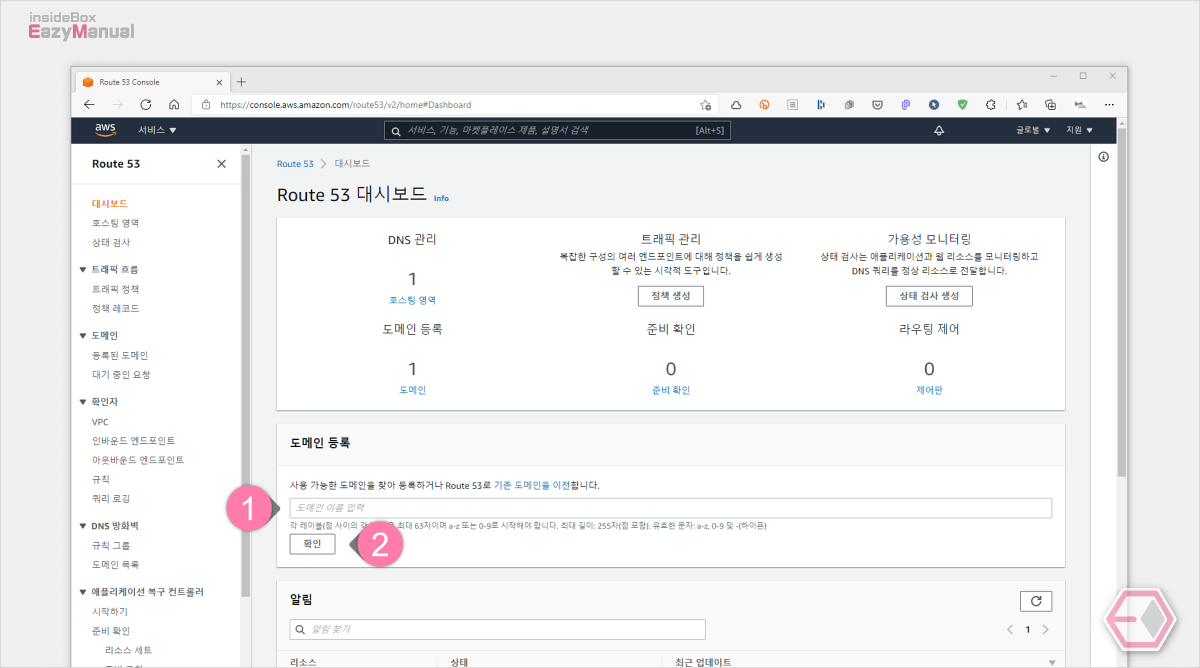This screenshot has width=1200, height=668.
Task: Open browser collections icon
Action: click(1051, 104)
